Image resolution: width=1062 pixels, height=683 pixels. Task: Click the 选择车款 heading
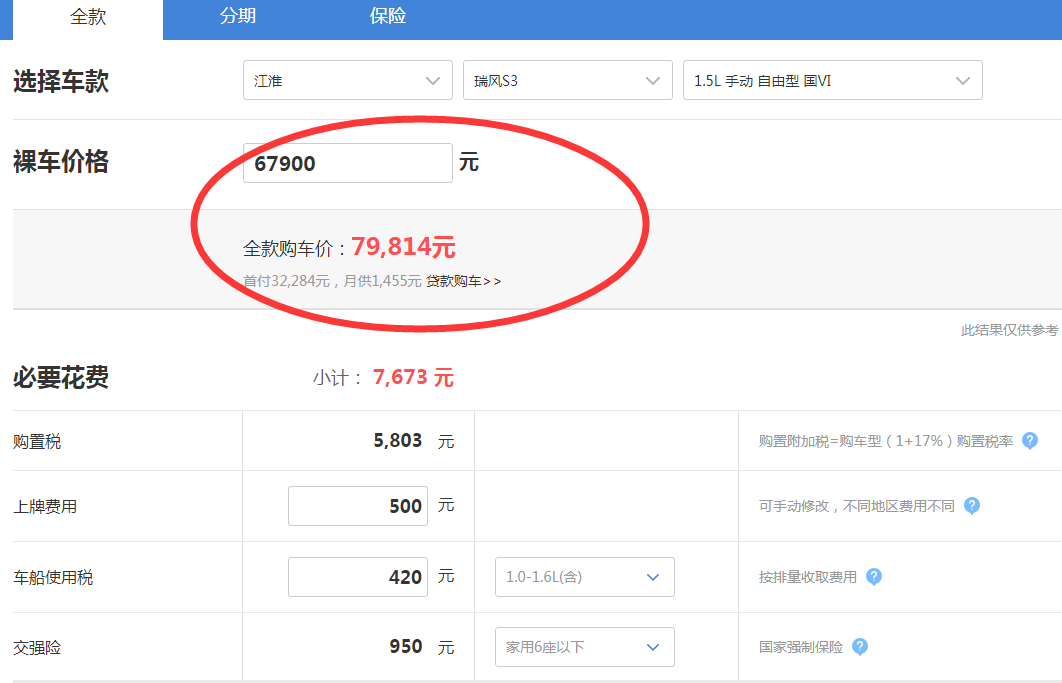click(x=61, y=81)
